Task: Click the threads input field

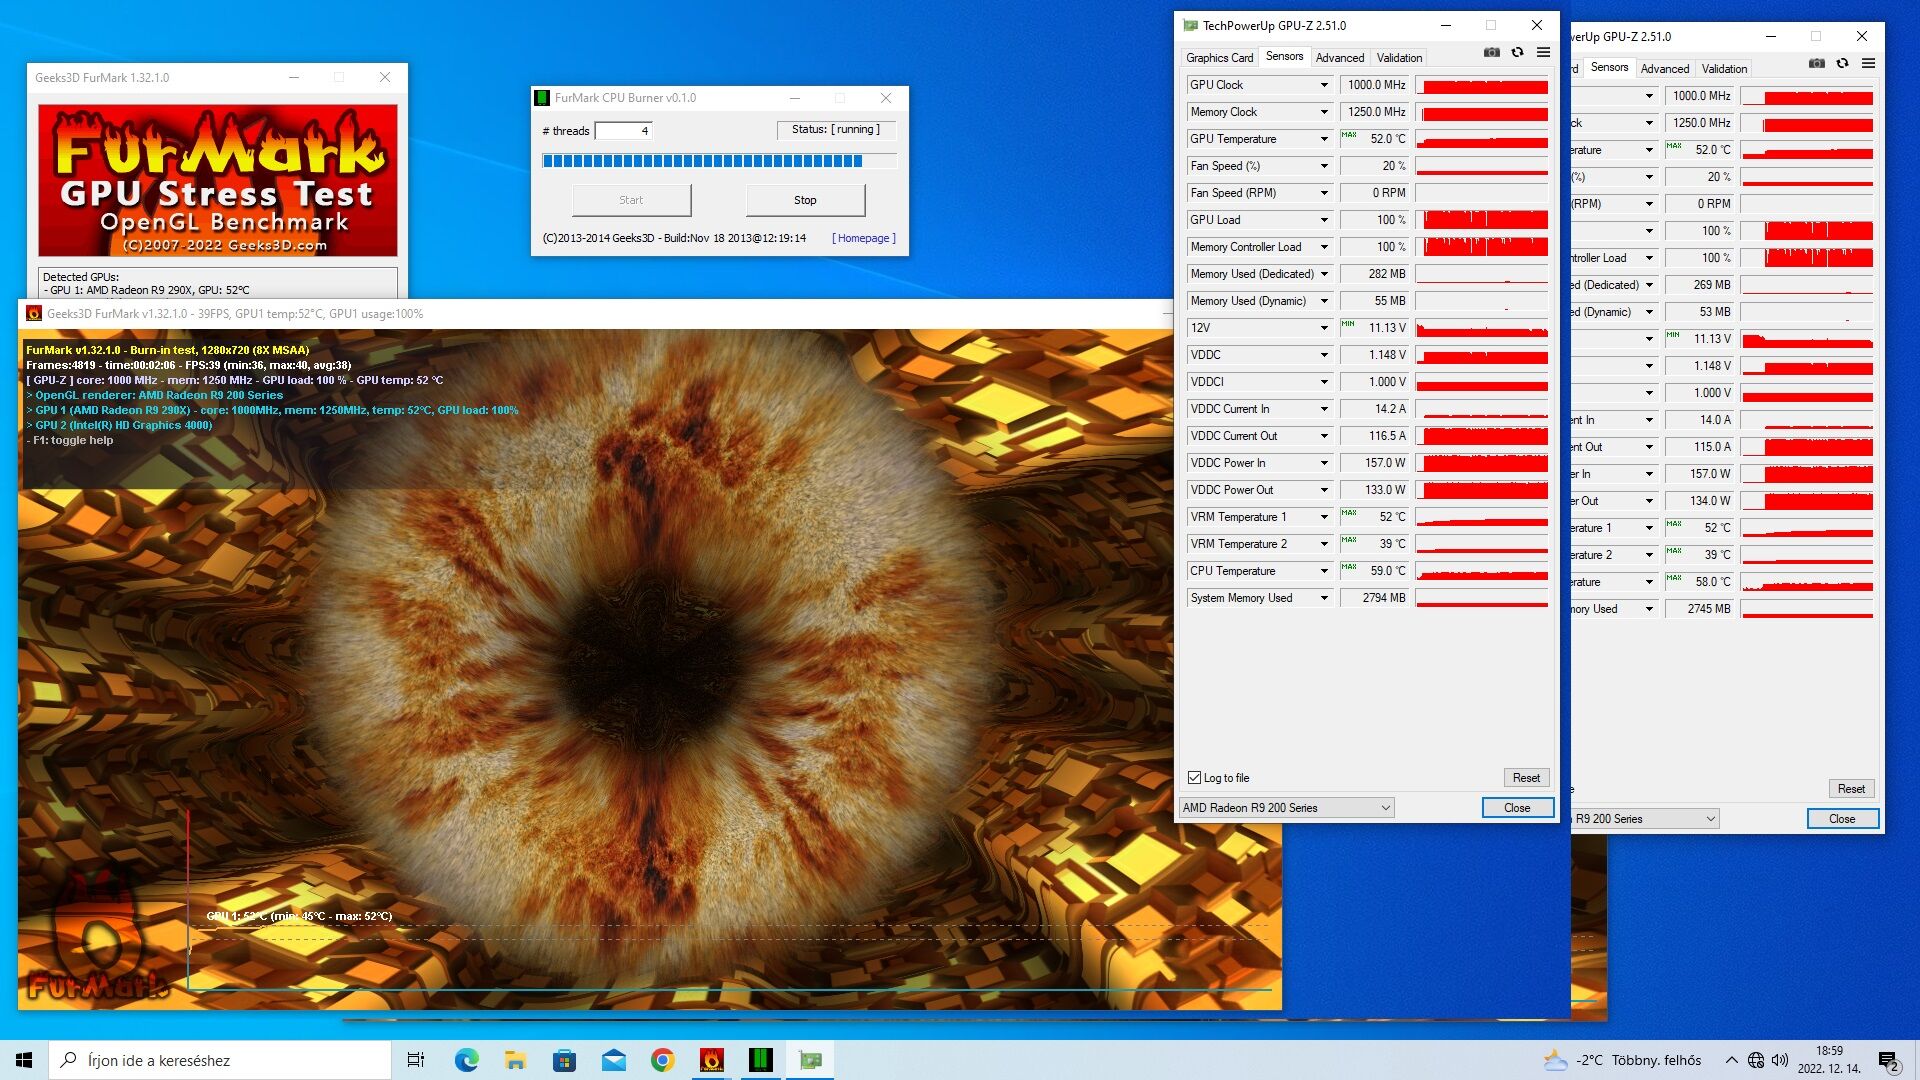Action: [623, 131]
